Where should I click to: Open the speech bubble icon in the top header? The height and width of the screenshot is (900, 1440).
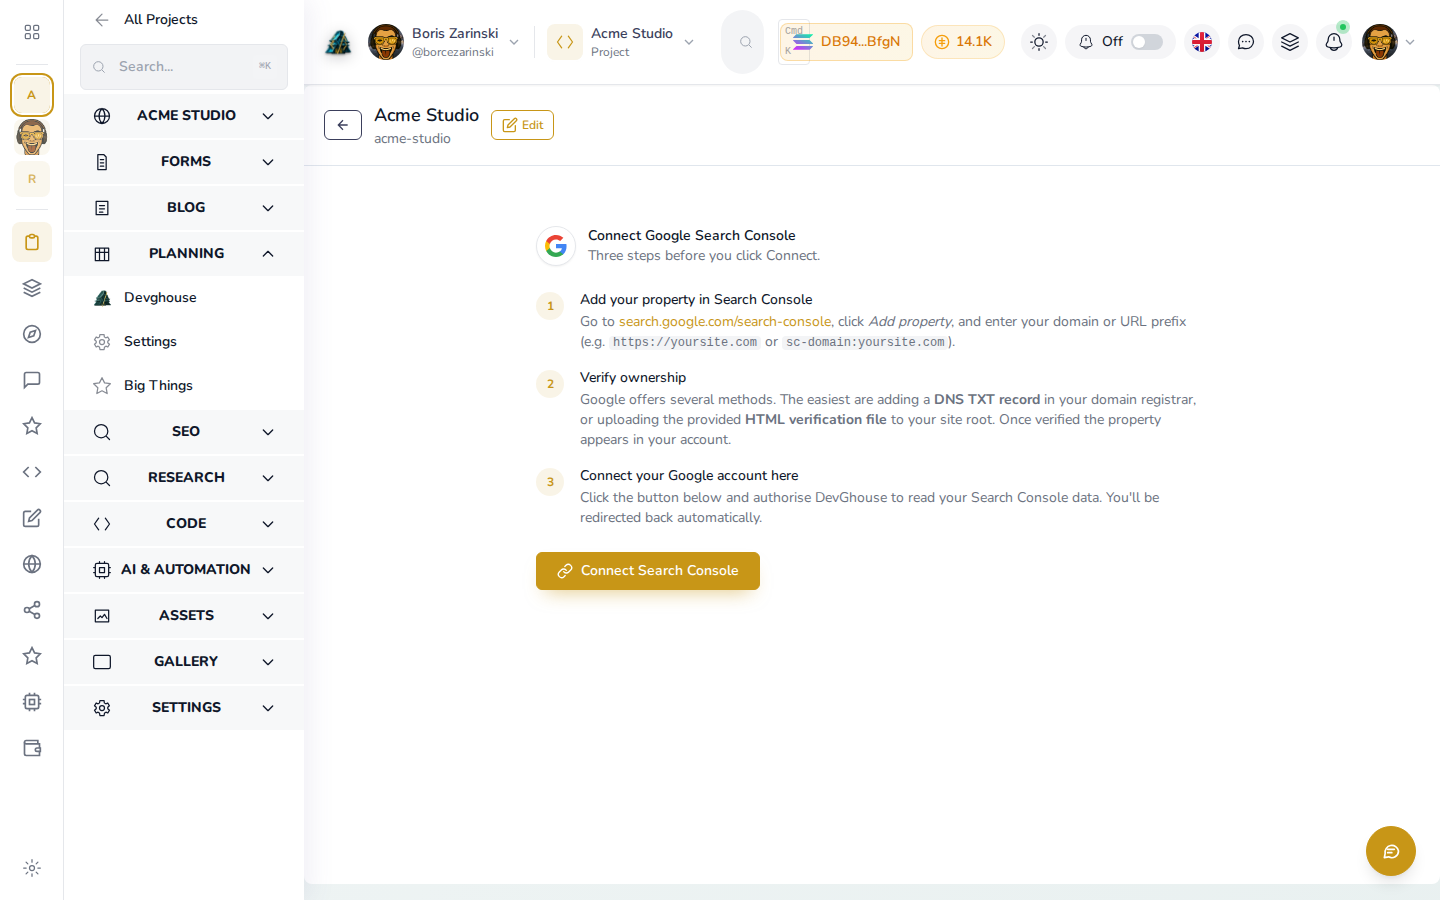(1246, 42)
